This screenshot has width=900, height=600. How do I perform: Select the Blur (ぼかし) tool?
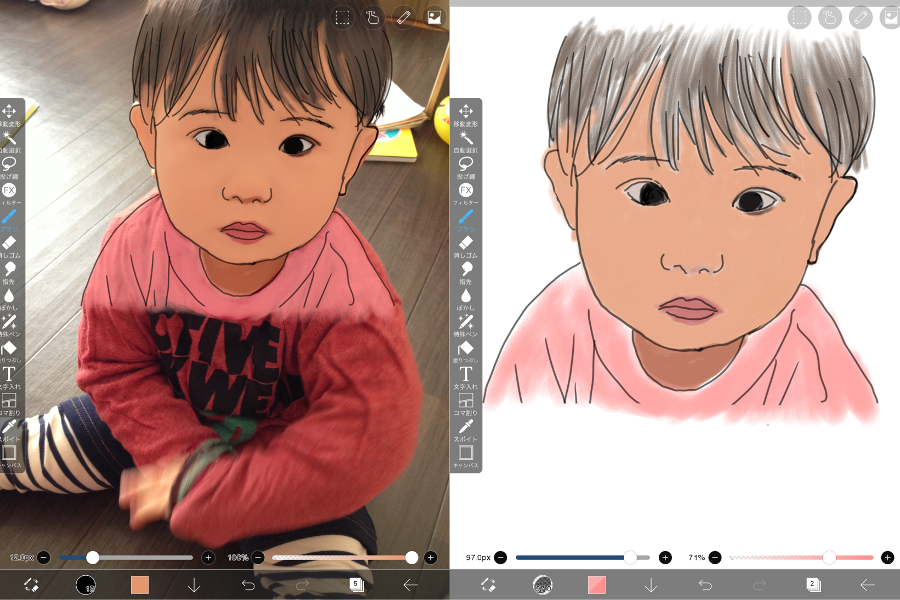point(466,295)
